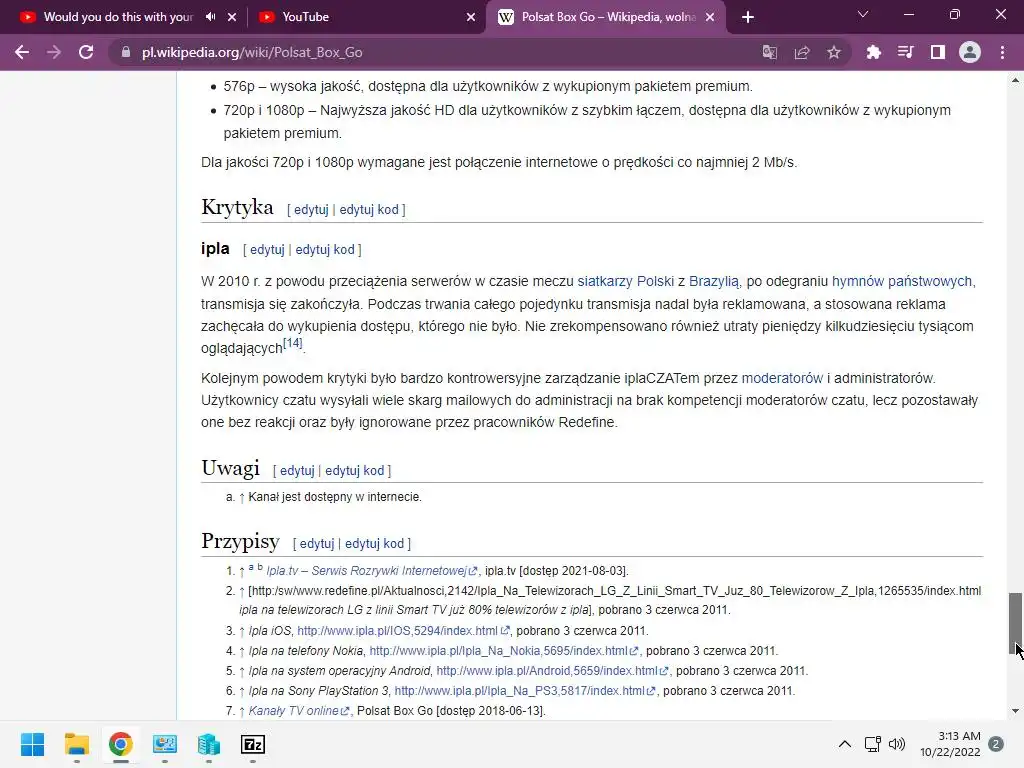
Task: Click the scrollbar up arrow
Action: pyautogui.click(x=1015, y=80)
